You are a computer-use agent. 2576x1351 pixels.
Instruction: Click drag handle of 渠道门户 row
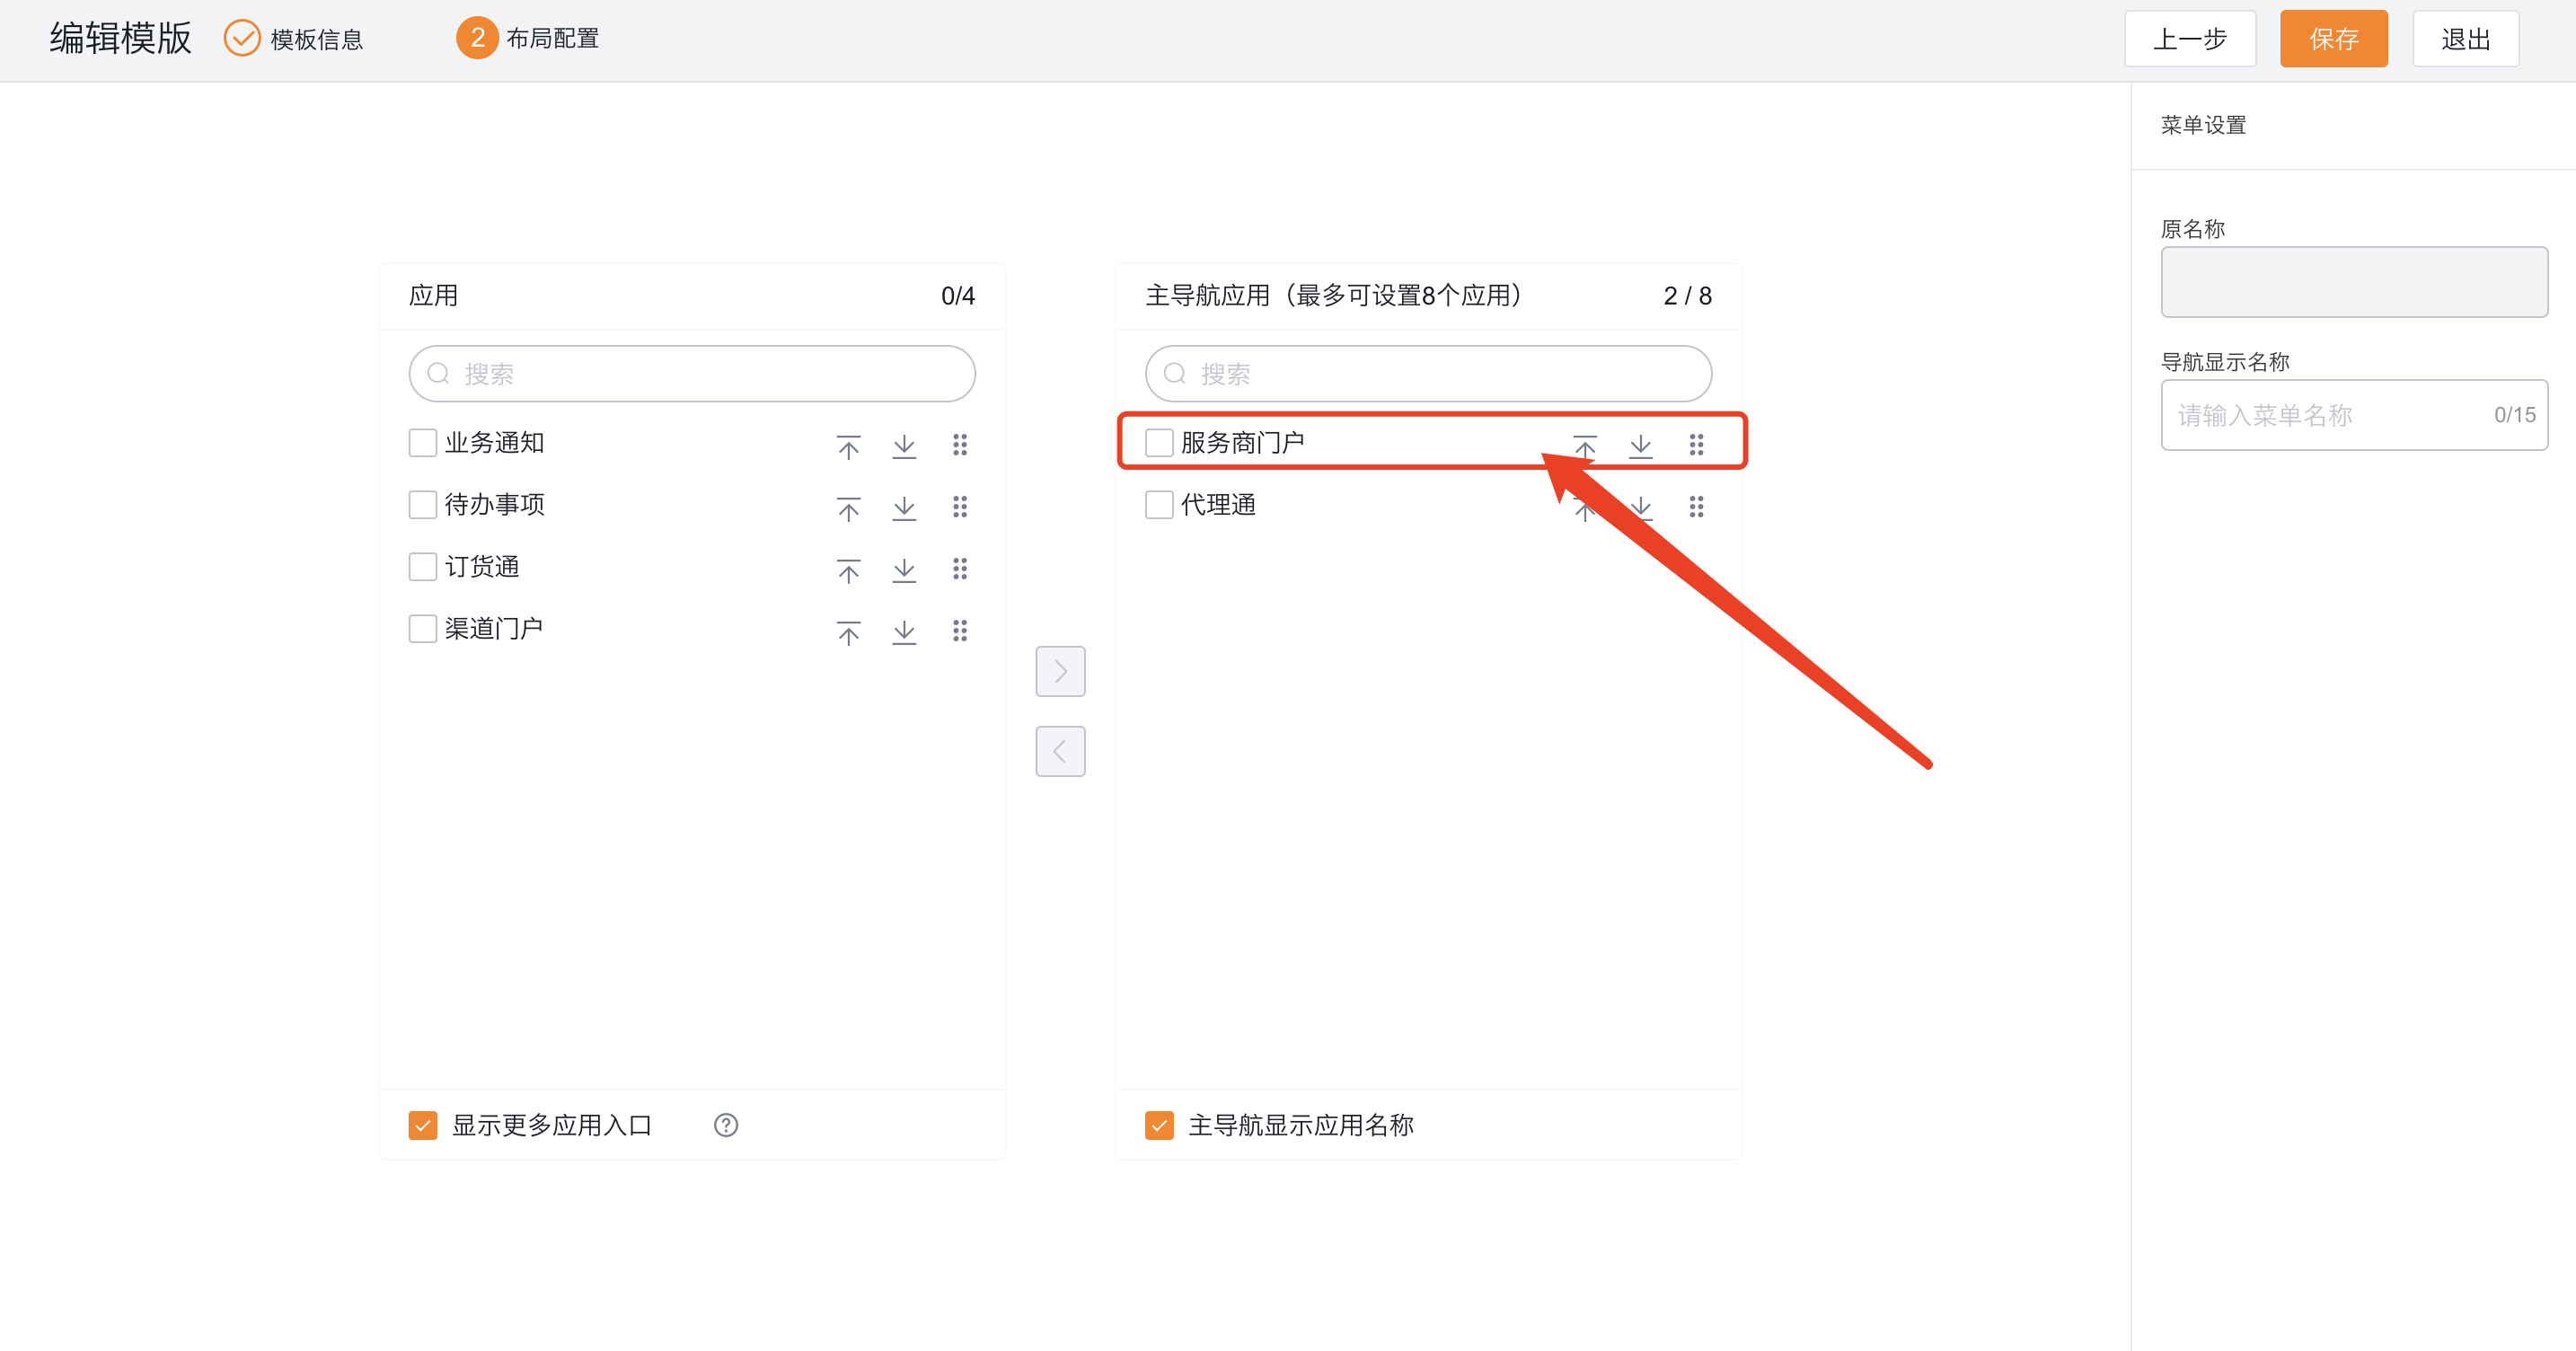(960, 631)
